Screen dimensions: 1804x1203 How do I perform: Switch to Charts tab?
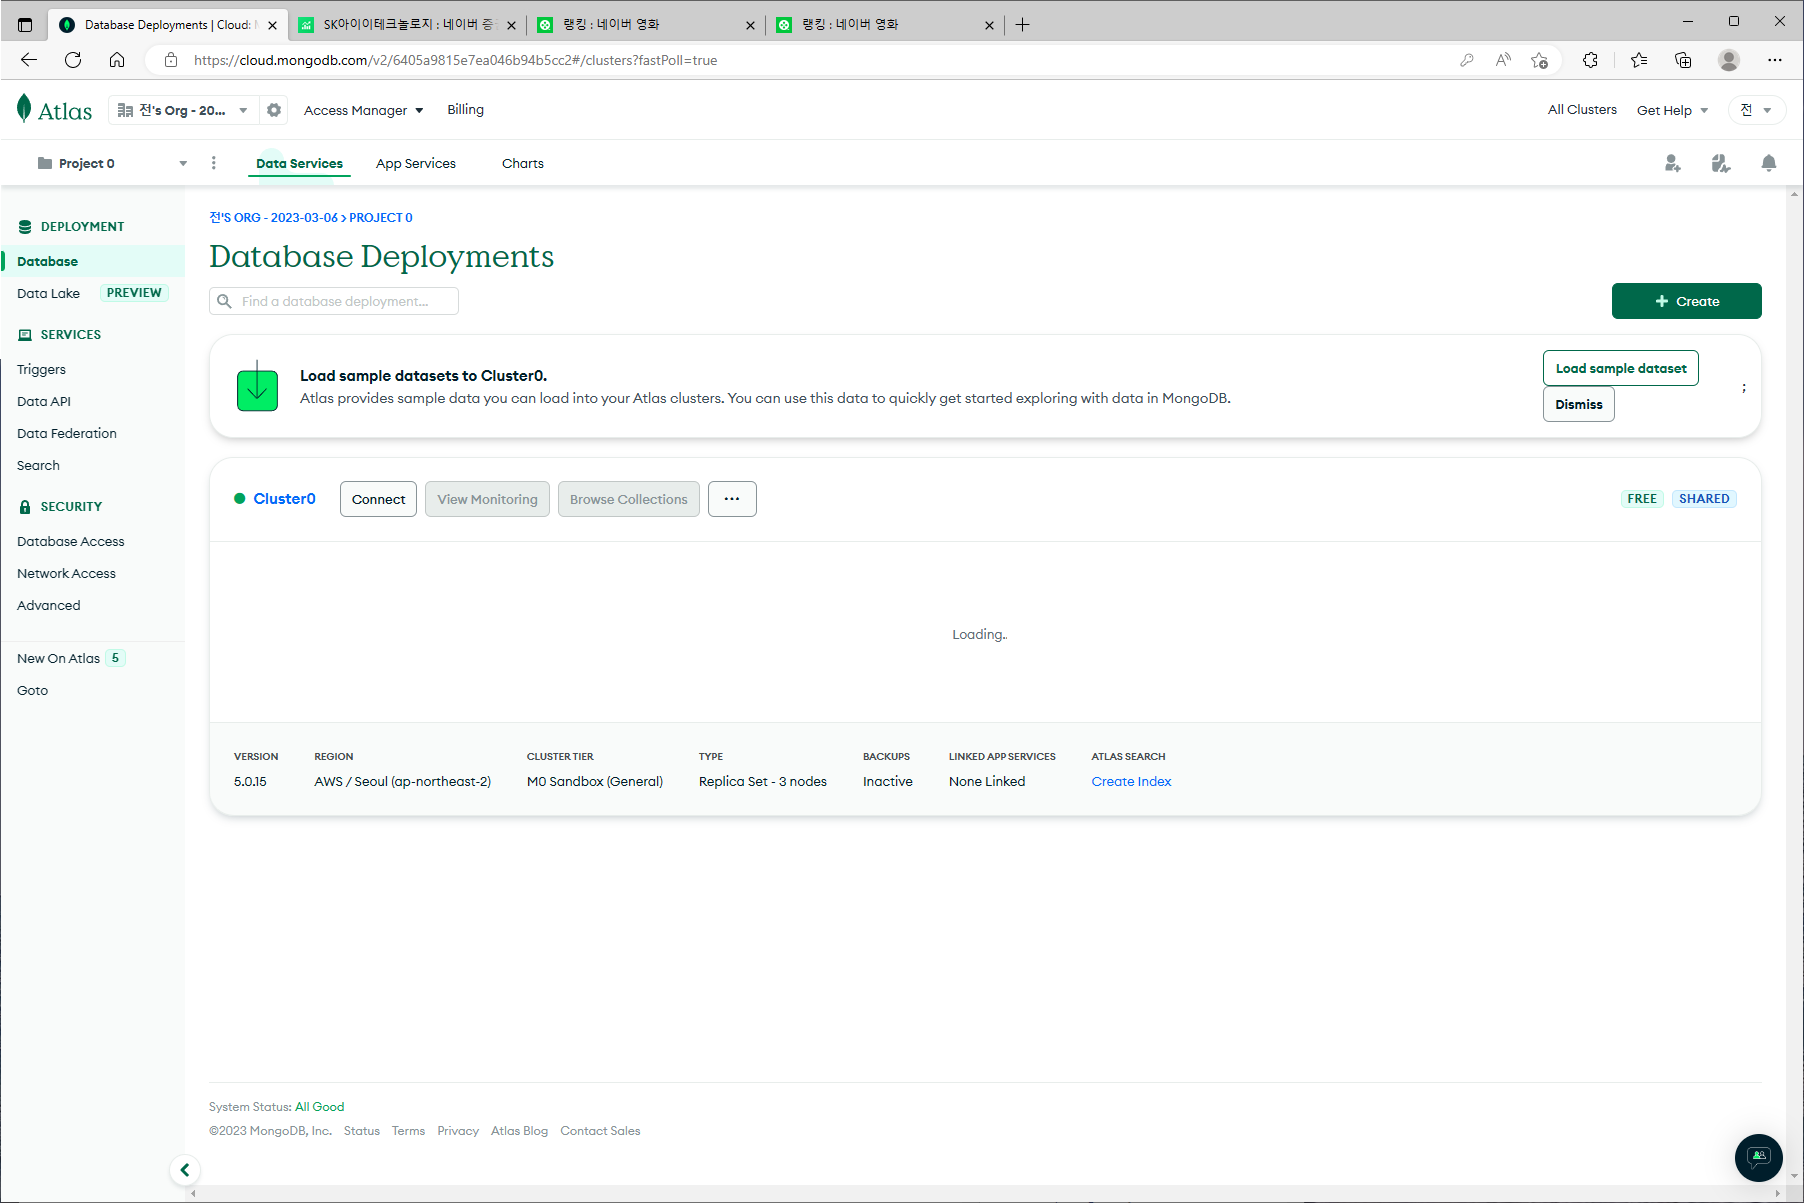click(523, 163)
